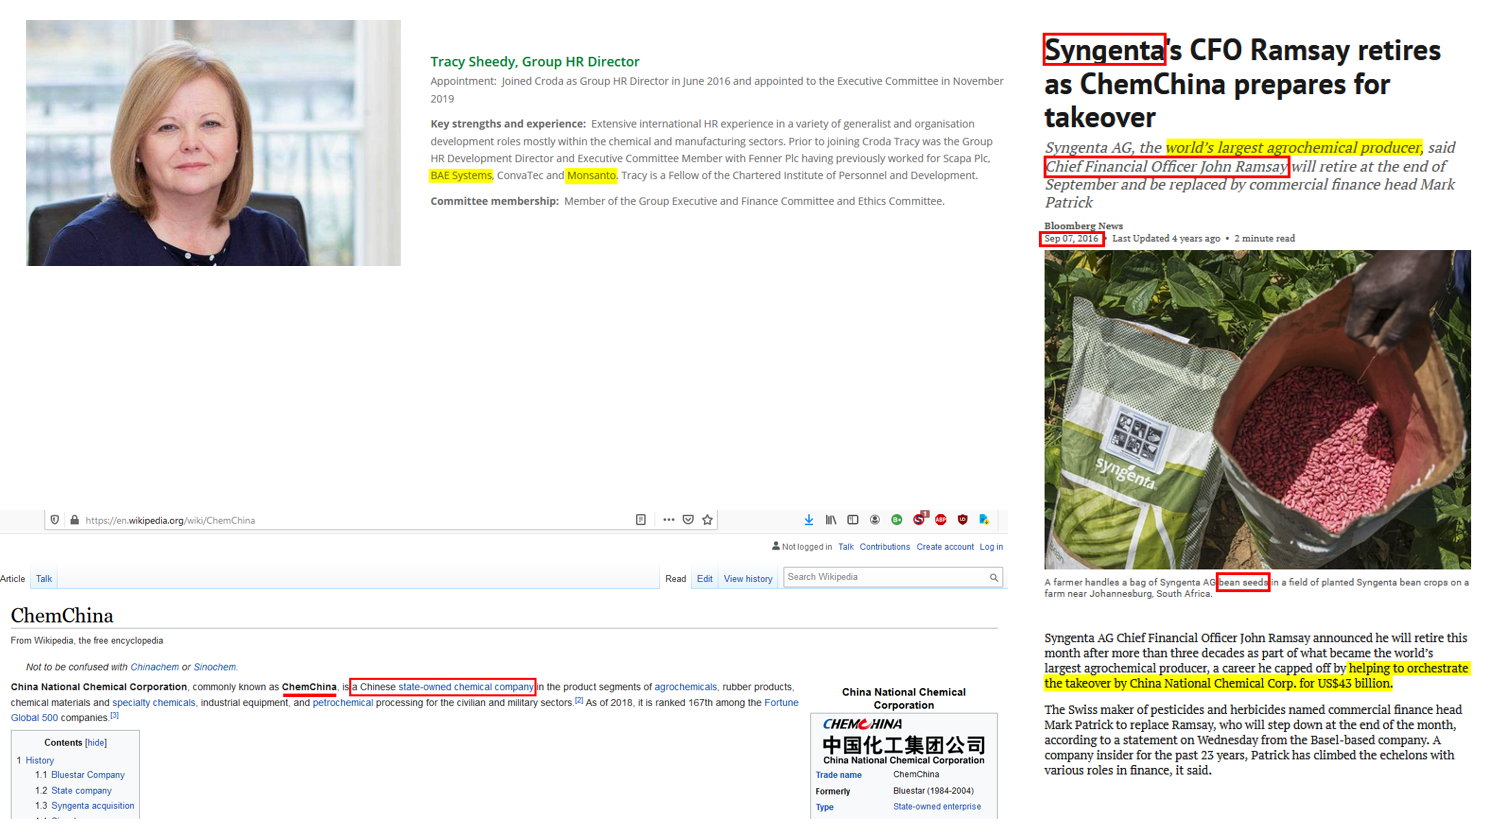1487x840 pixels.
Task: Click Tracy Sheedy's portrait photo
Action: click(213, 143)
